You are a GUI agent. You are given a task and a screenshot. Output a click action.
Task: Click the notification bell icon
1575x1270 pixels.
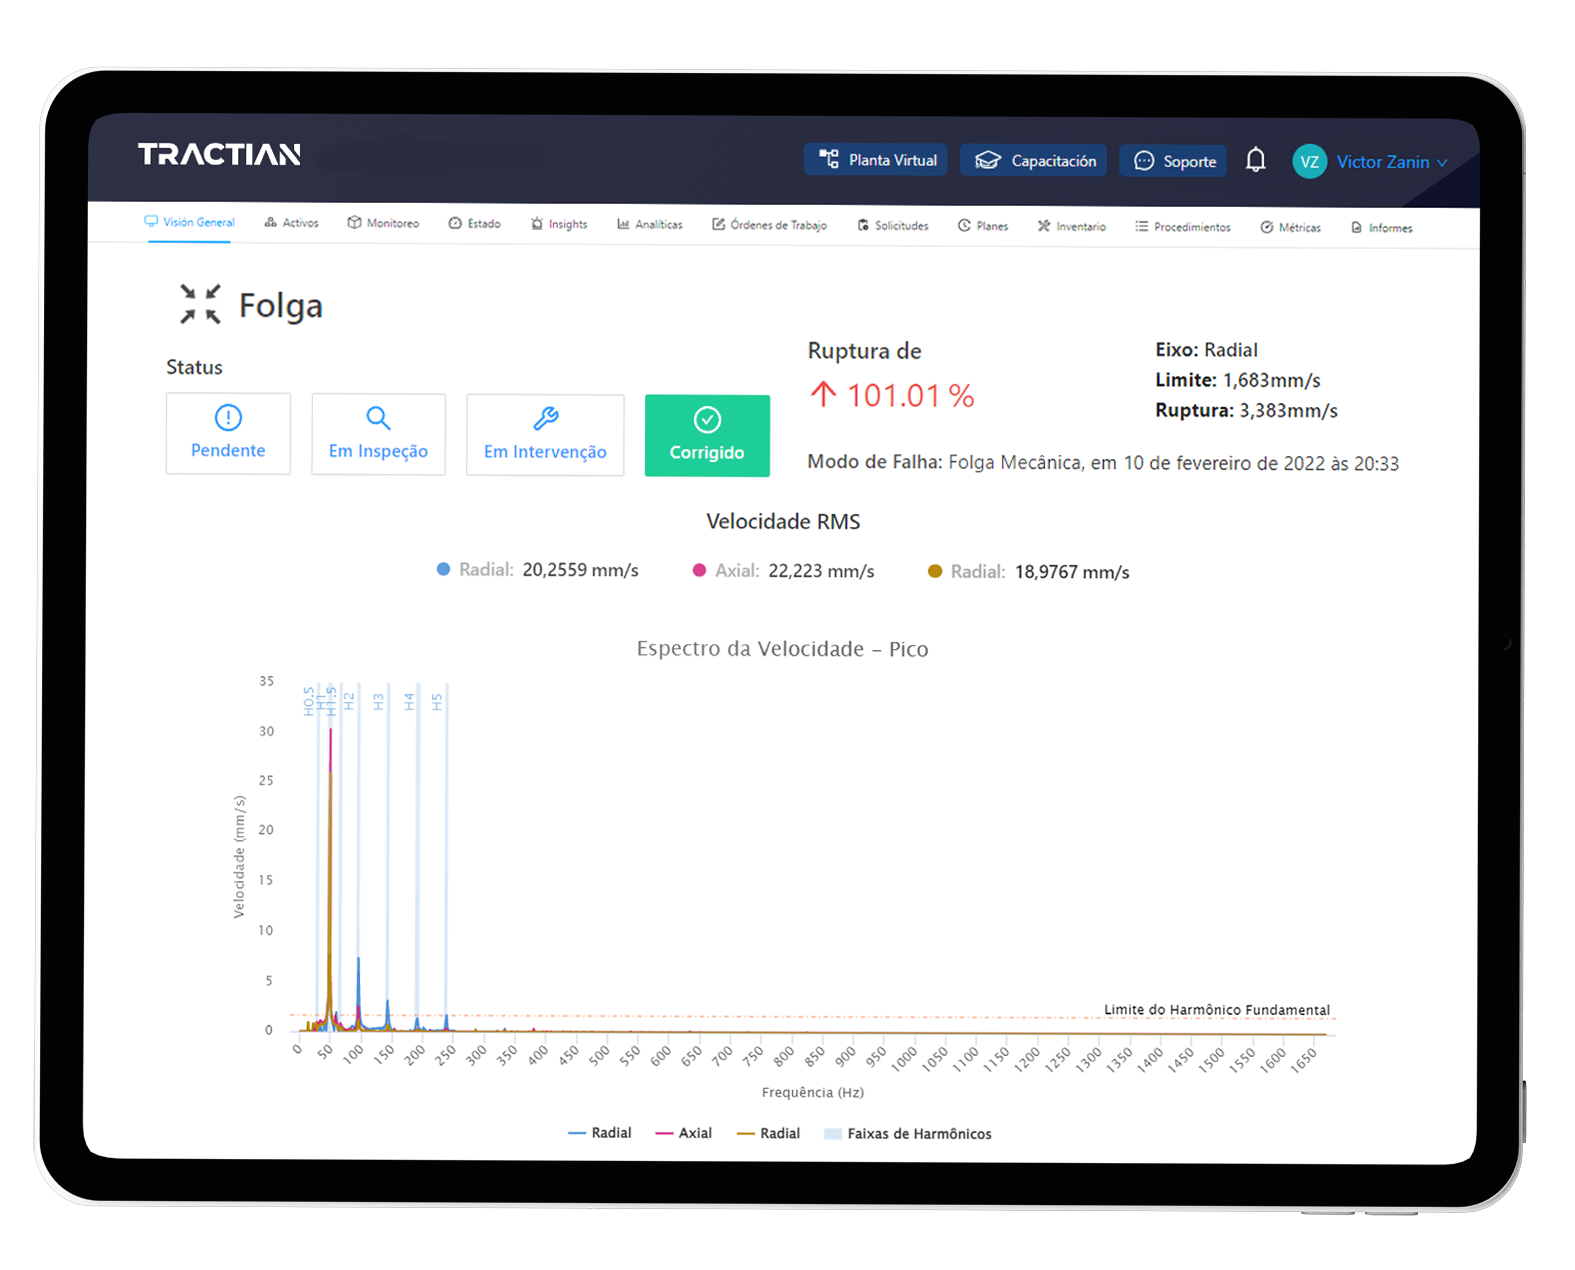click(1256, 160)
